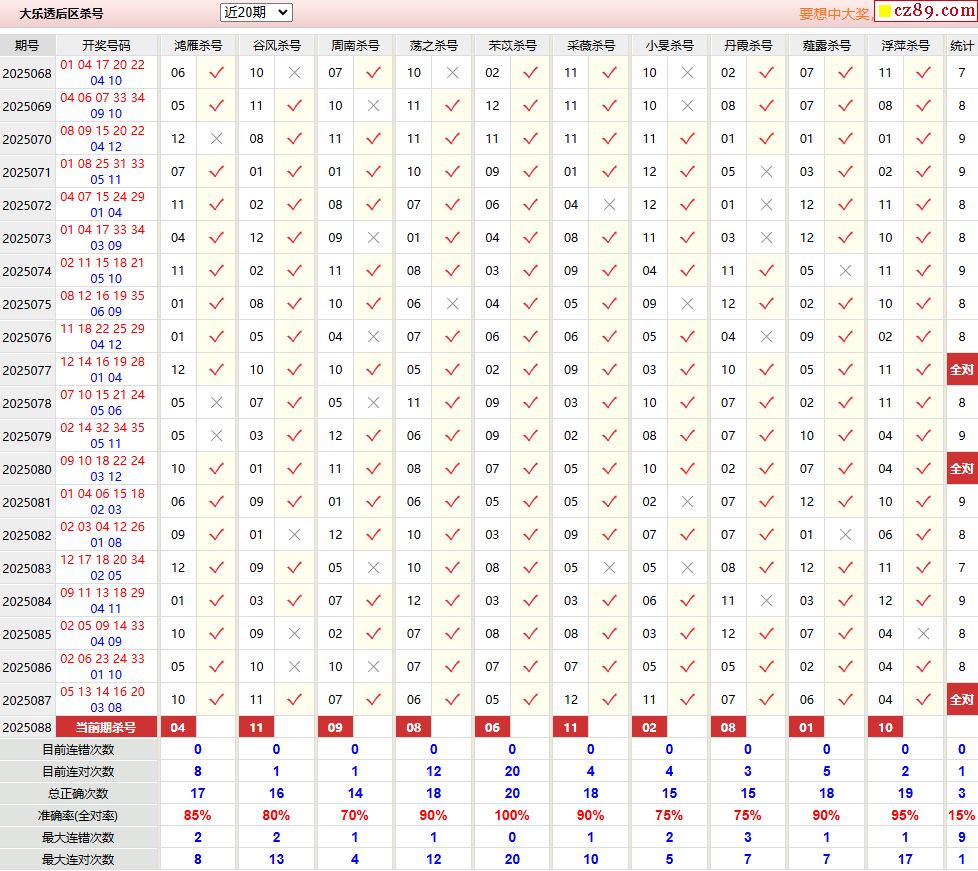Click the 浮萍杀号 column header
This screenshot has width=978, height=871.
tap(905, 46)
